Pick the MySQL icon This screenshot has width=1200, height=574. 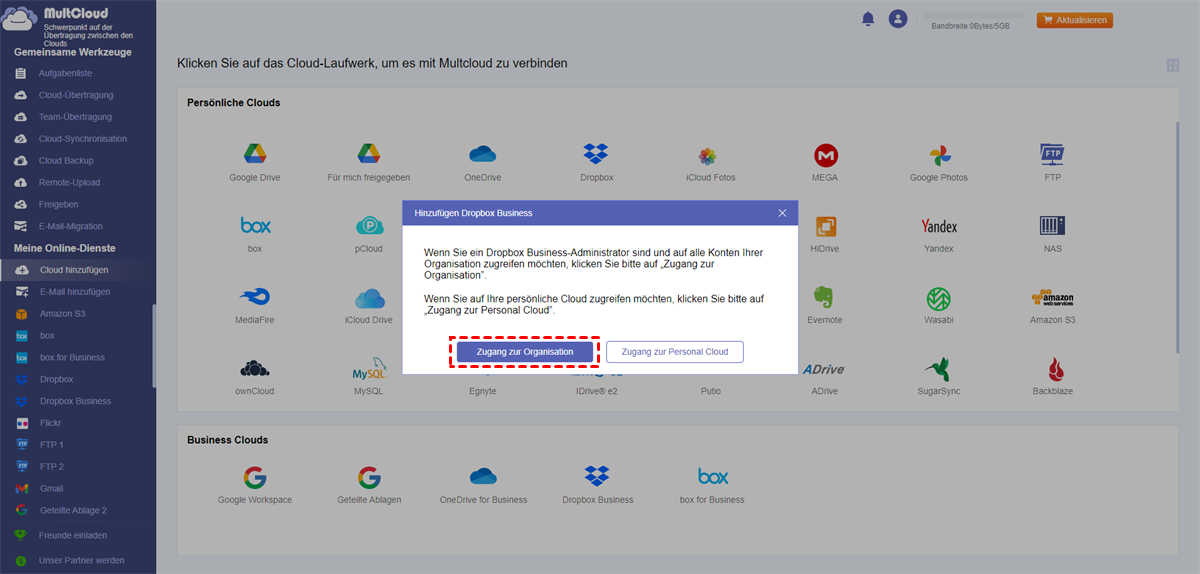click(x=369, y=369)
